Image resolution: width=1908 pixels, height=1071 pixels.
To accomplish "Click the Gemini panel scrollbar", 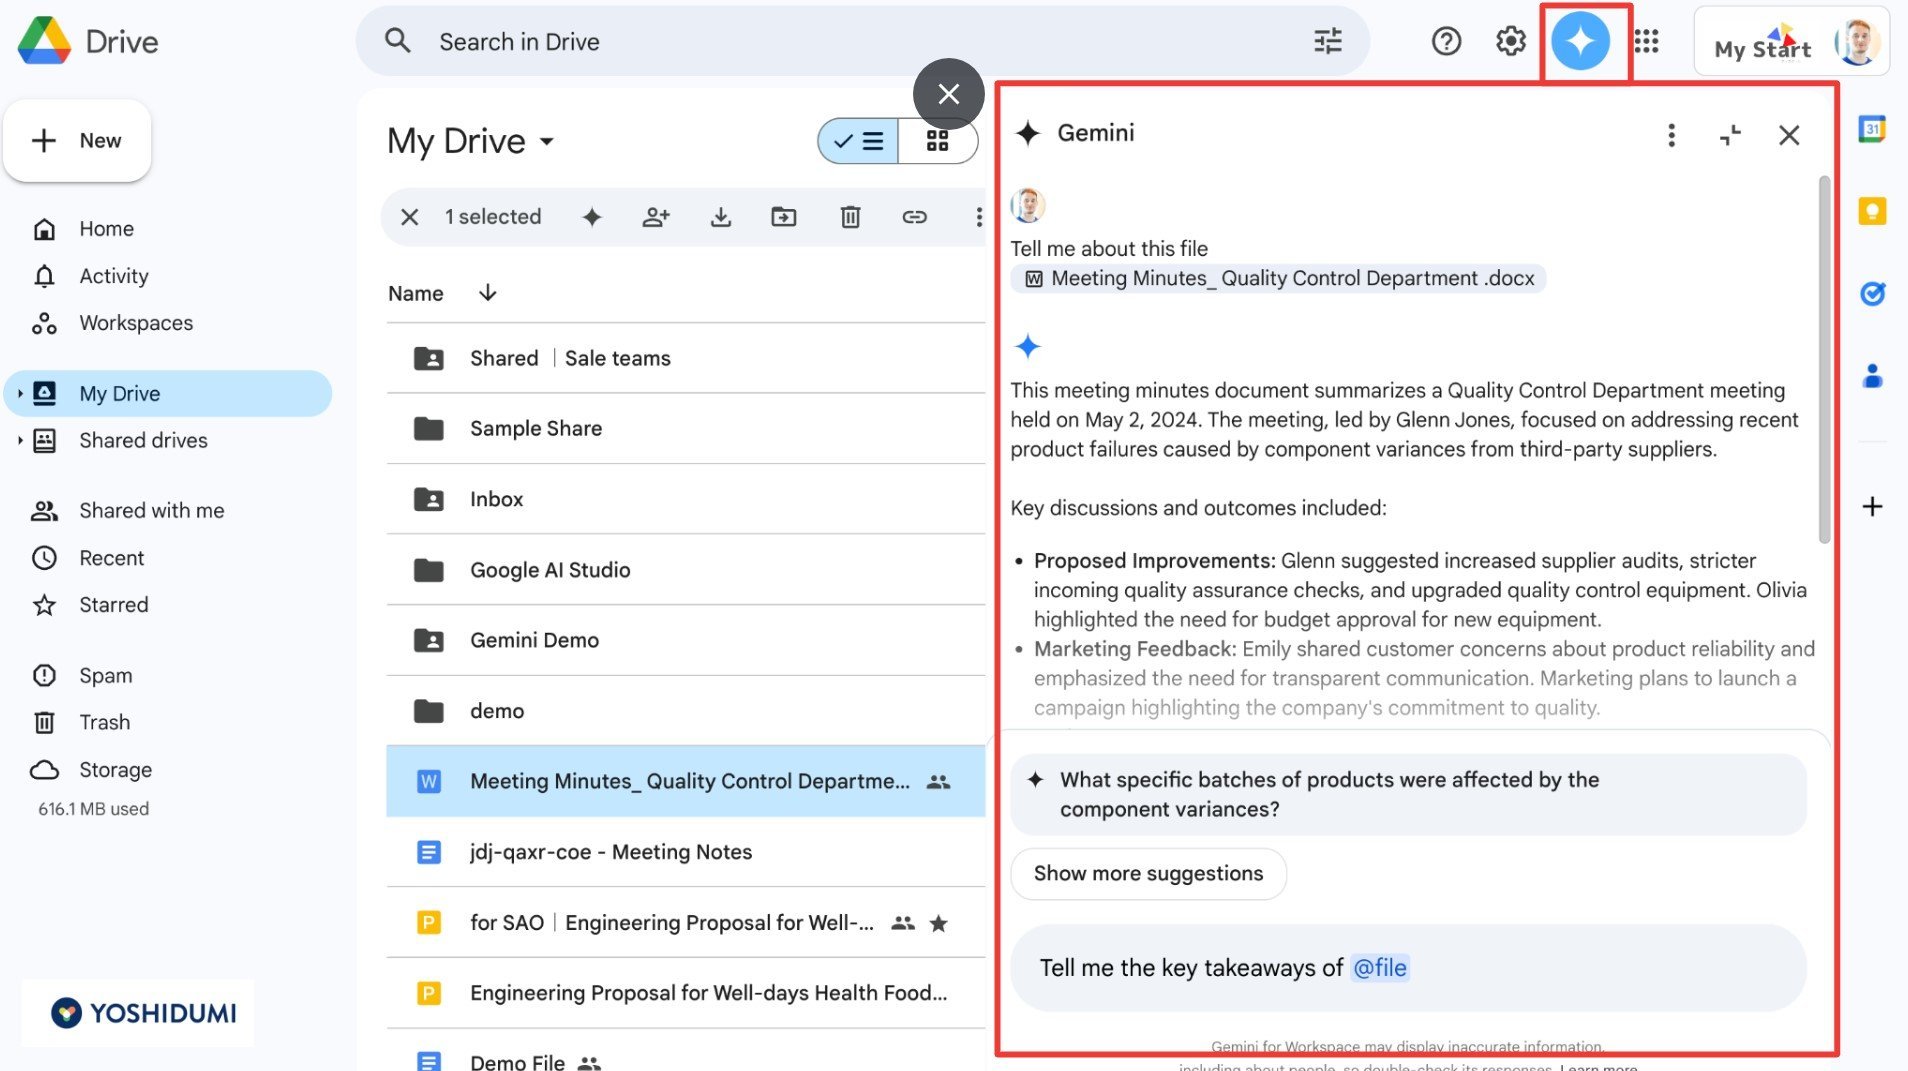I will coord(1824,360).
